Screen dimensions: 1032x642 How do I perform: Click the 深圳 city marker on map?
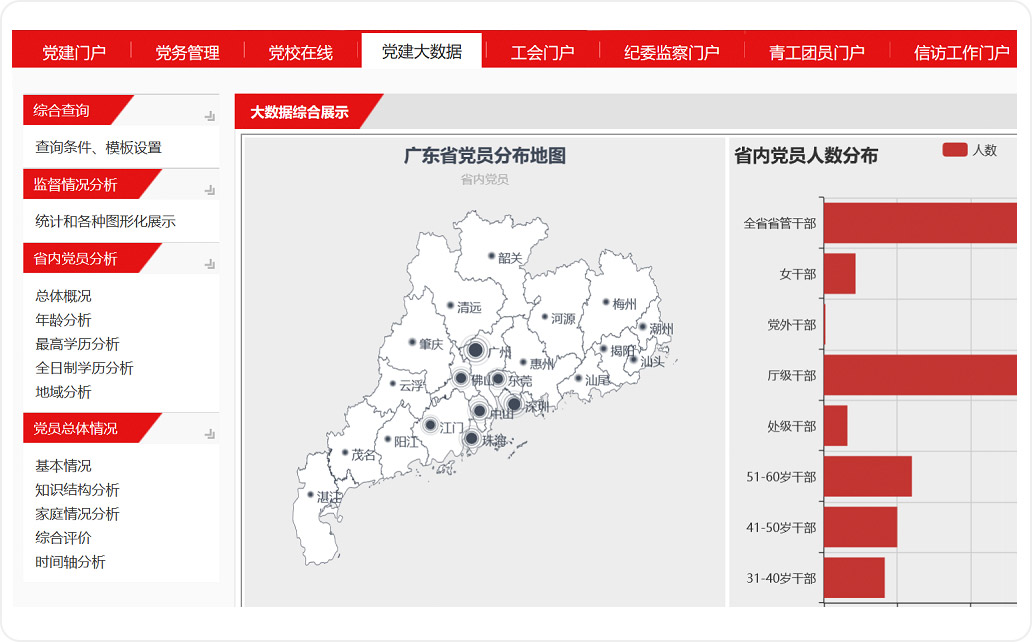coord(514,404)
